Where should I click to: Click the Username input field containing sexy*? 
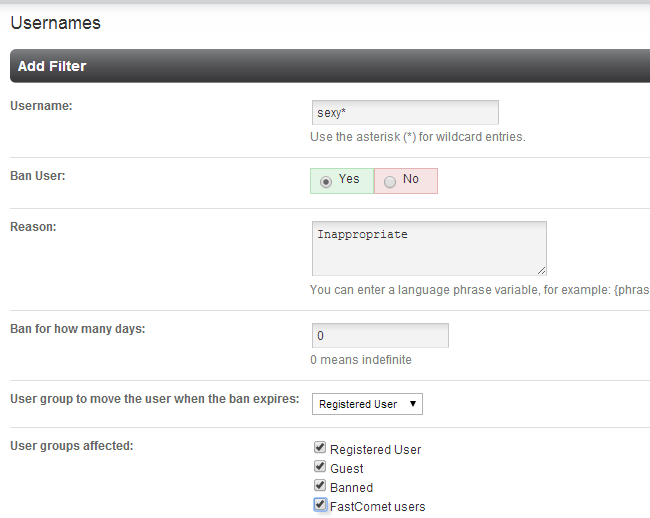tap(405, 112)
